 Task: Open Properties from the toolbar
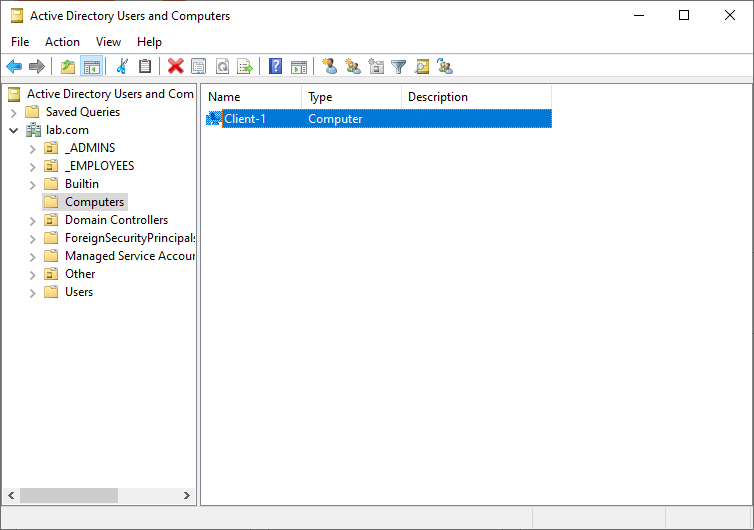[199, 66]
